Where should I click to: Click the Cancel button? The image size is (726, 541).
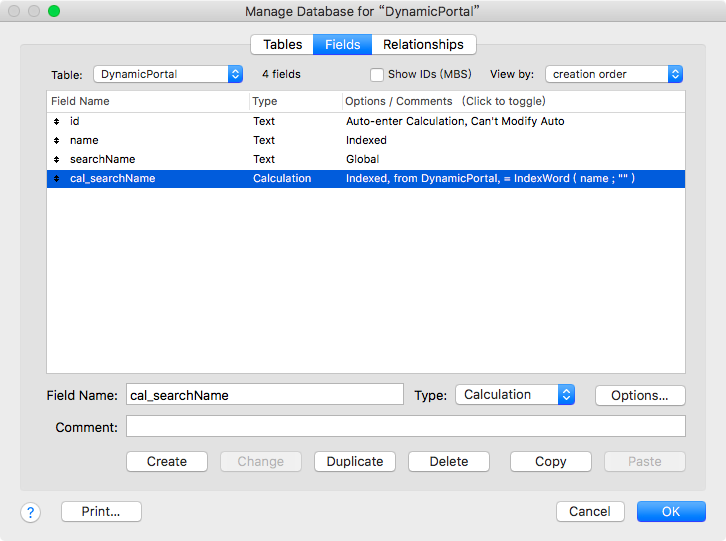pos(590,511)
